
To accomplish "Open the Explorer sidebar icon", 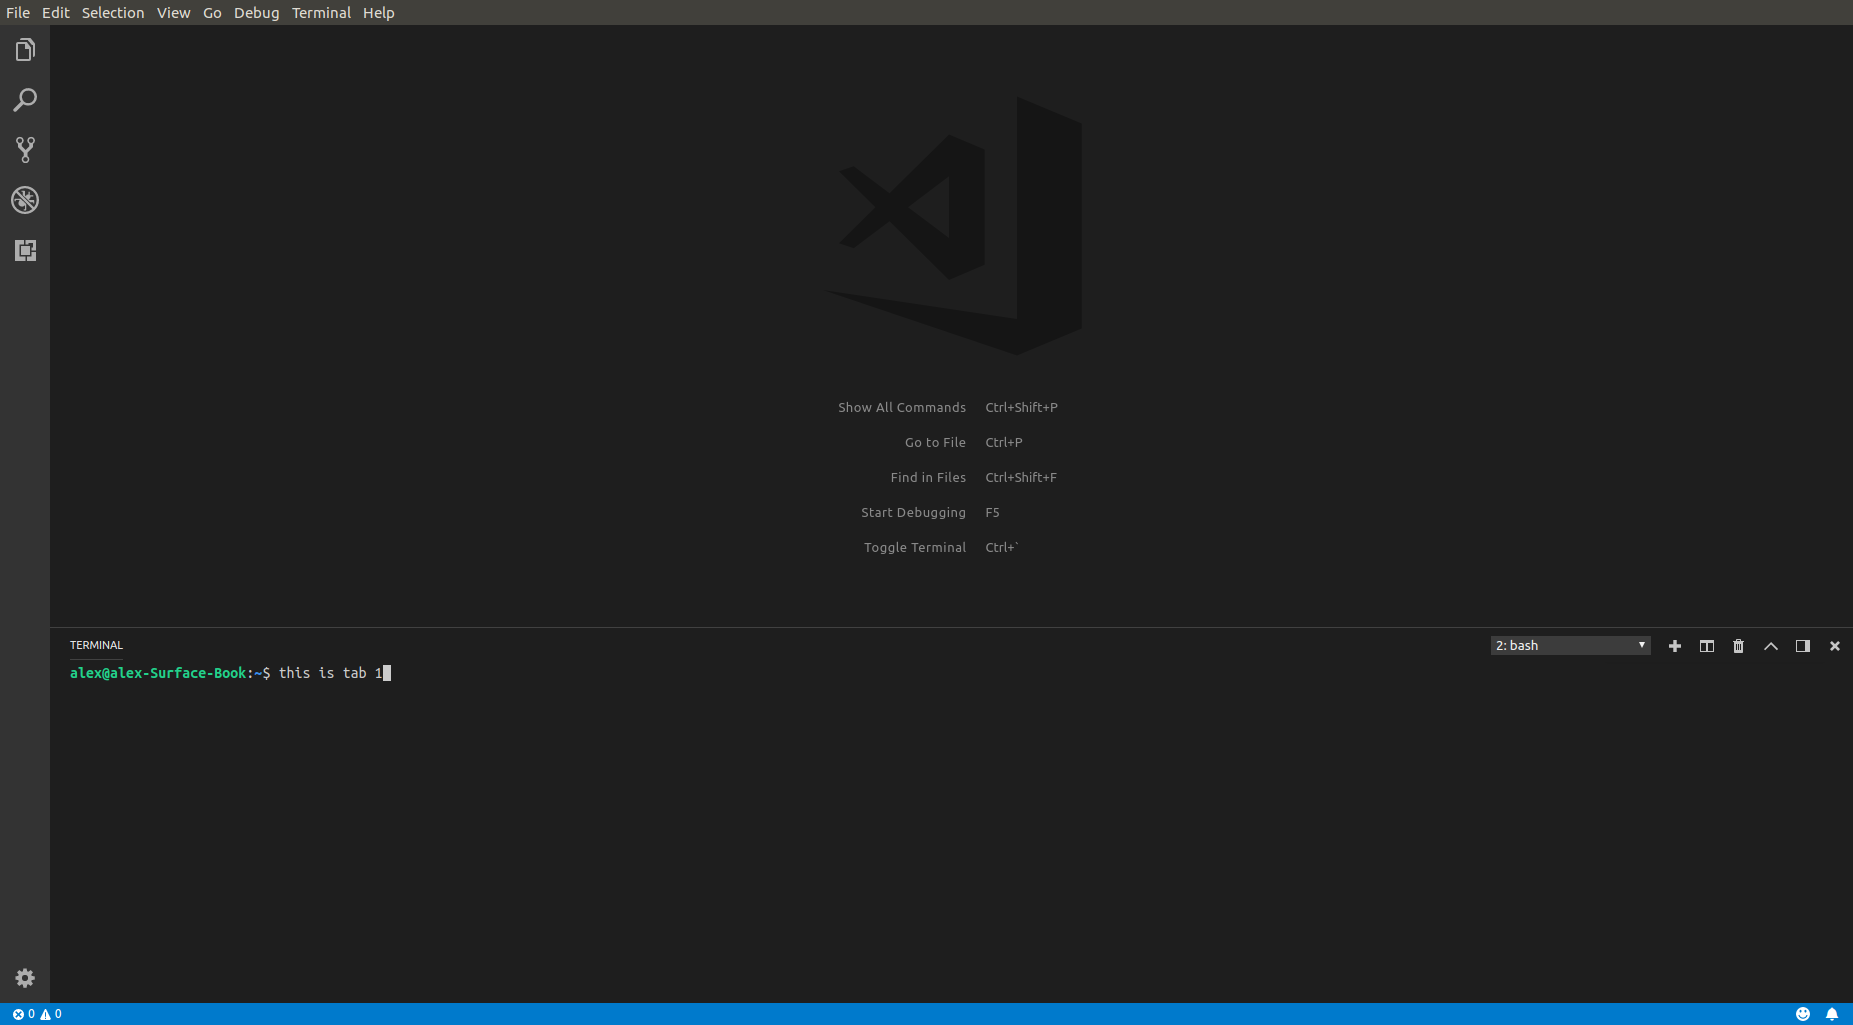I will click(25, 48).
